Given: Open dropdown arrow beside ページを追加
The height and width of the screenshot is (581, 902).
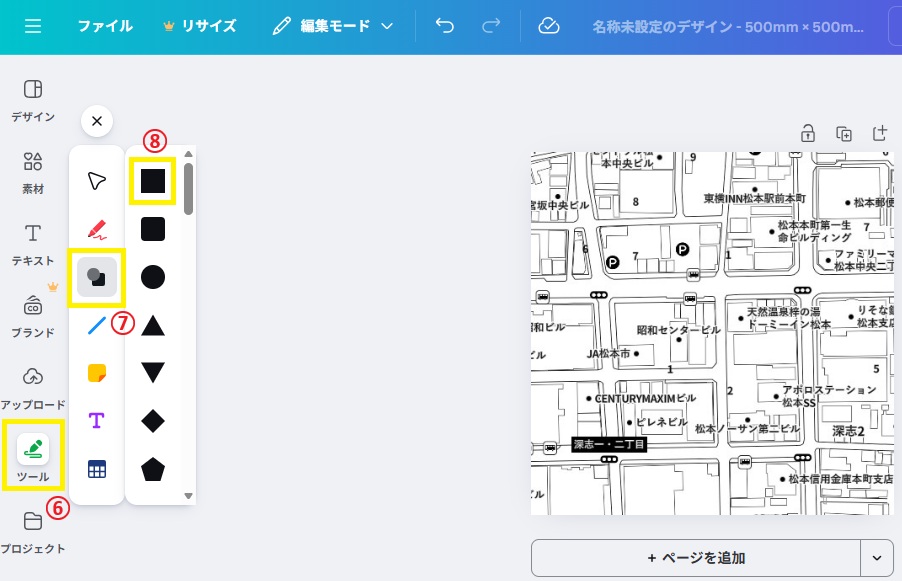Looking at the screenshot, I should click(x=877, y=558).
